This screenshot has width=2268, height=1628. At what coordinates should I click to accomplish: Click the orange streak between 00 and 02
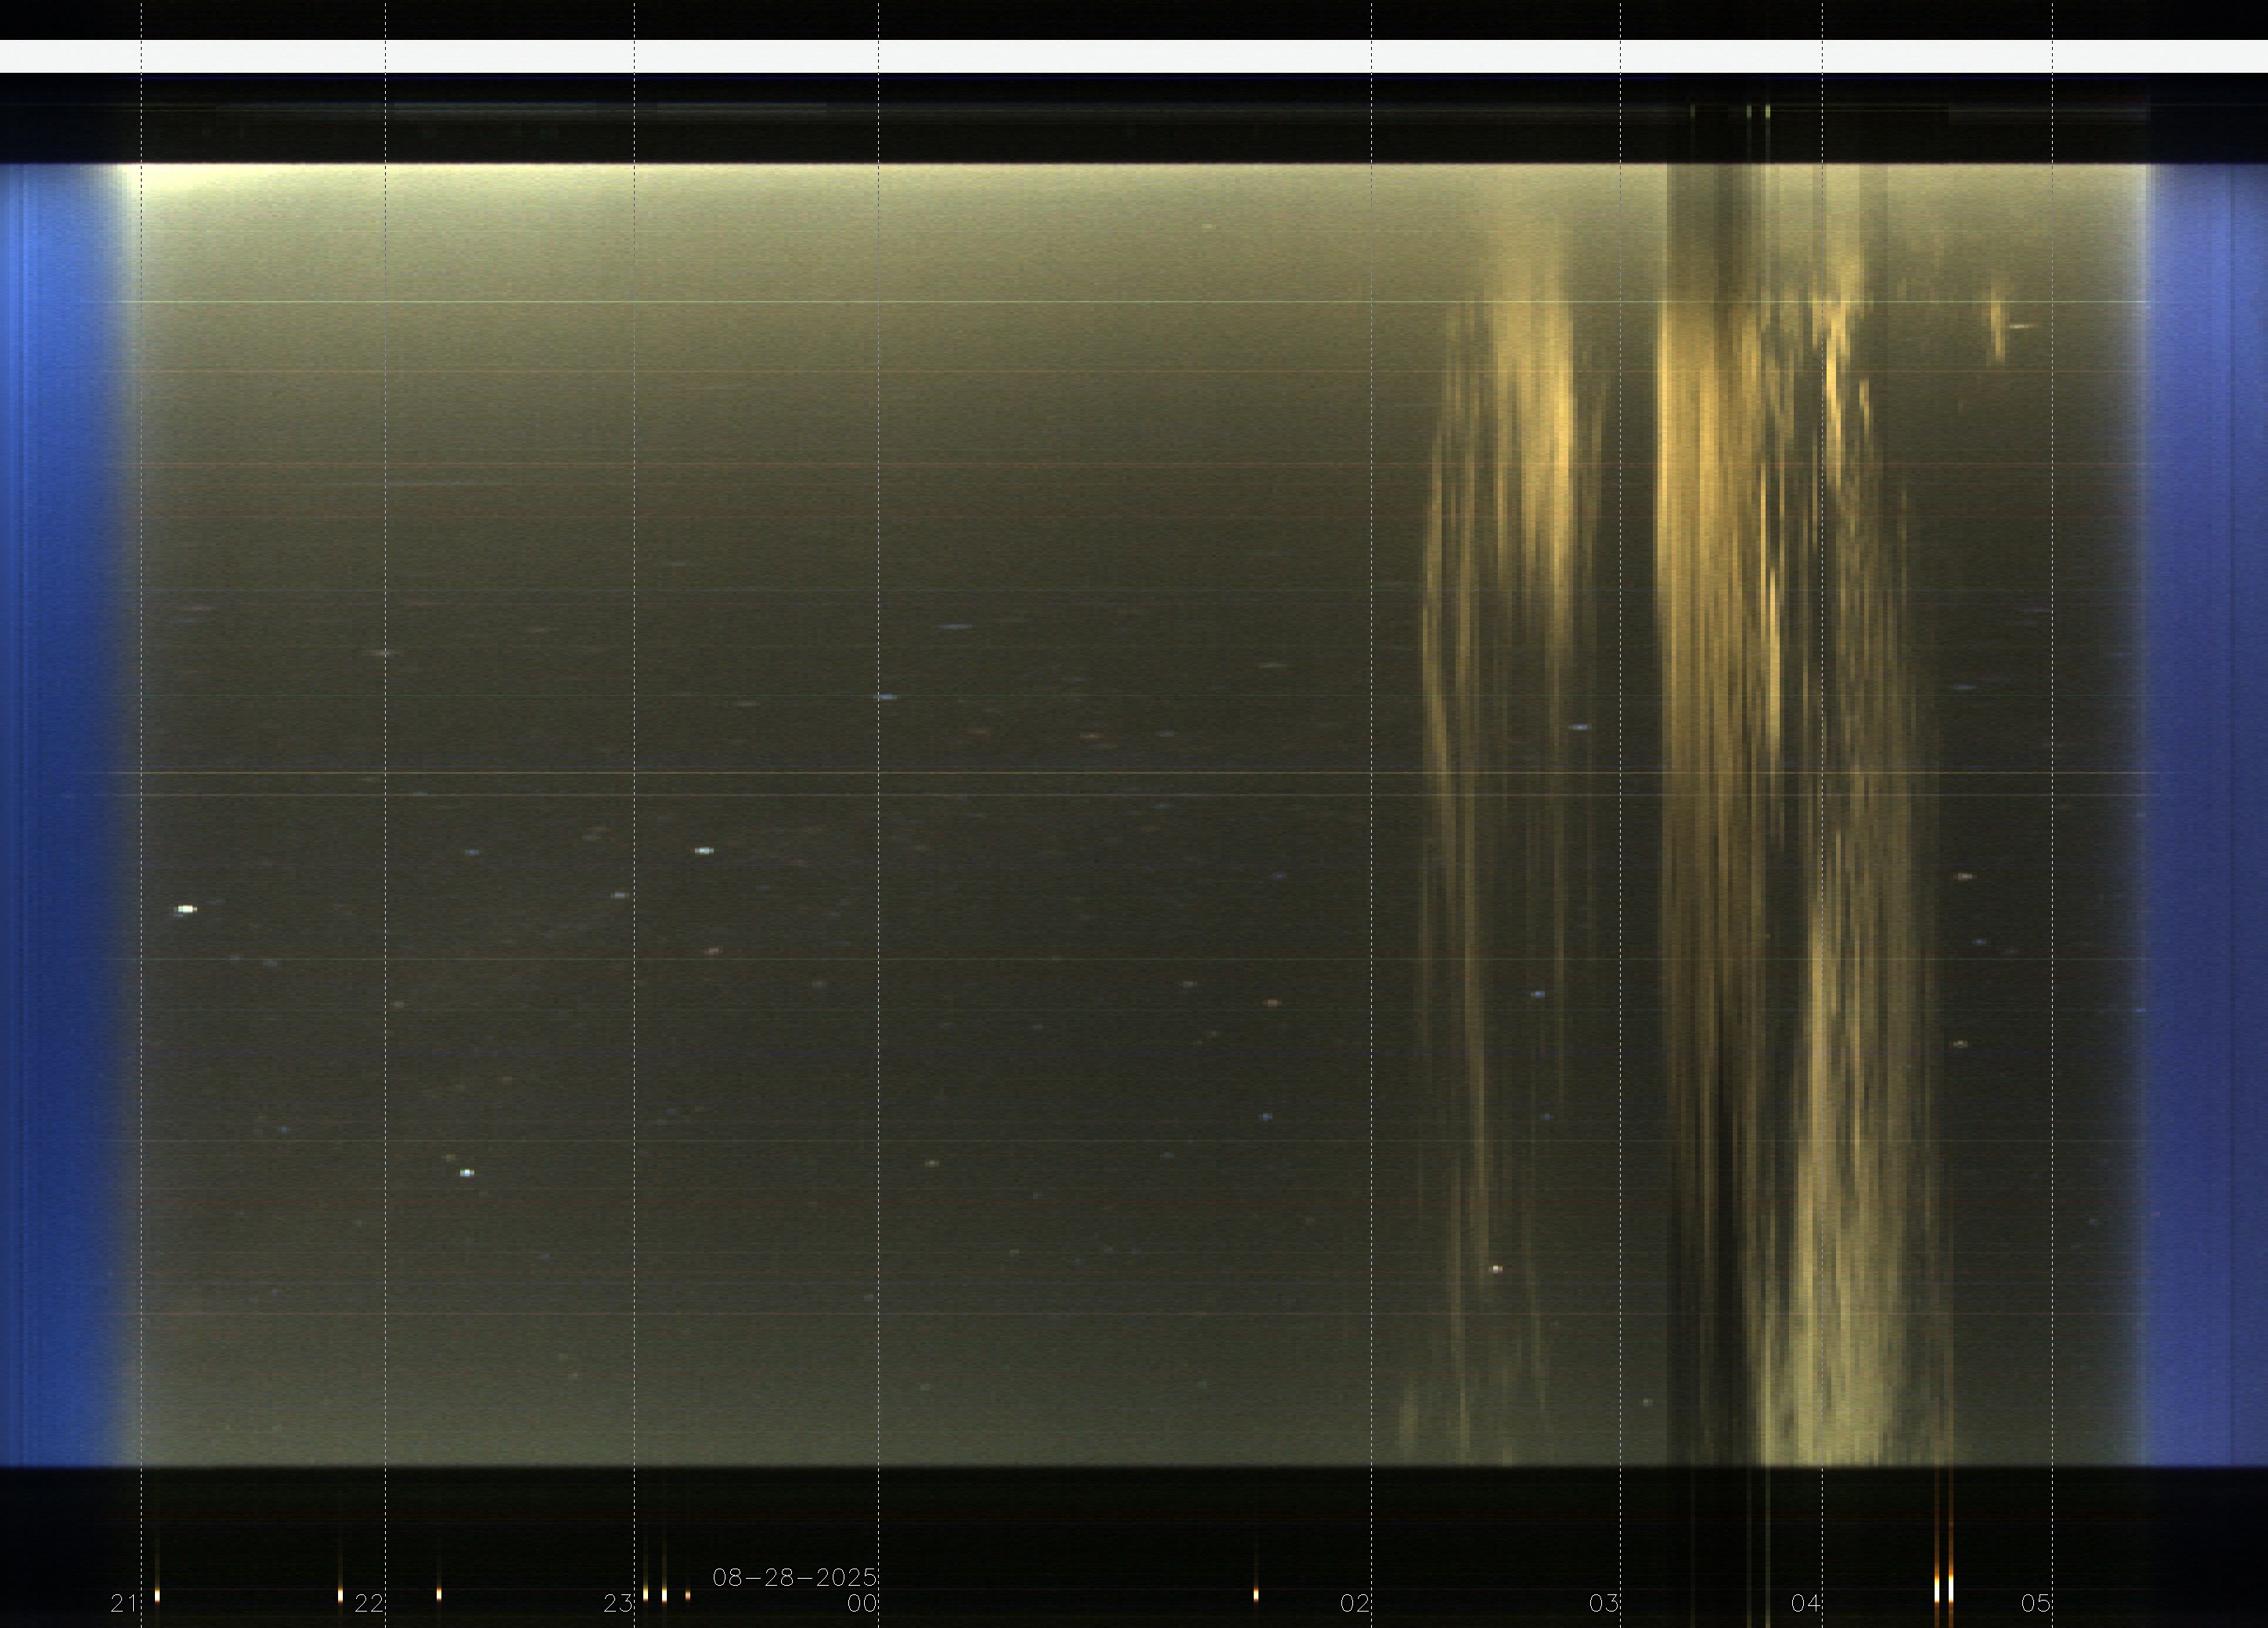pos(1256,1594)
